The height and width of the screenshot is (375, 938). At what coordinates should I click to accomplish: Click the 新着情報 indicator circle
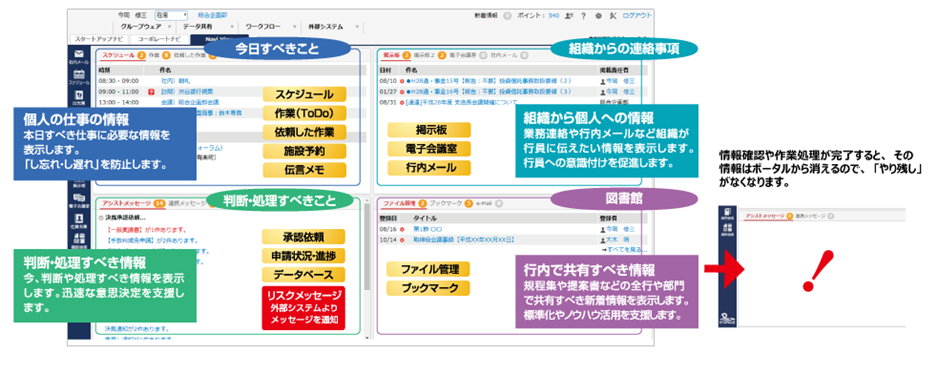pyautogui.click(x=507, y=16)
